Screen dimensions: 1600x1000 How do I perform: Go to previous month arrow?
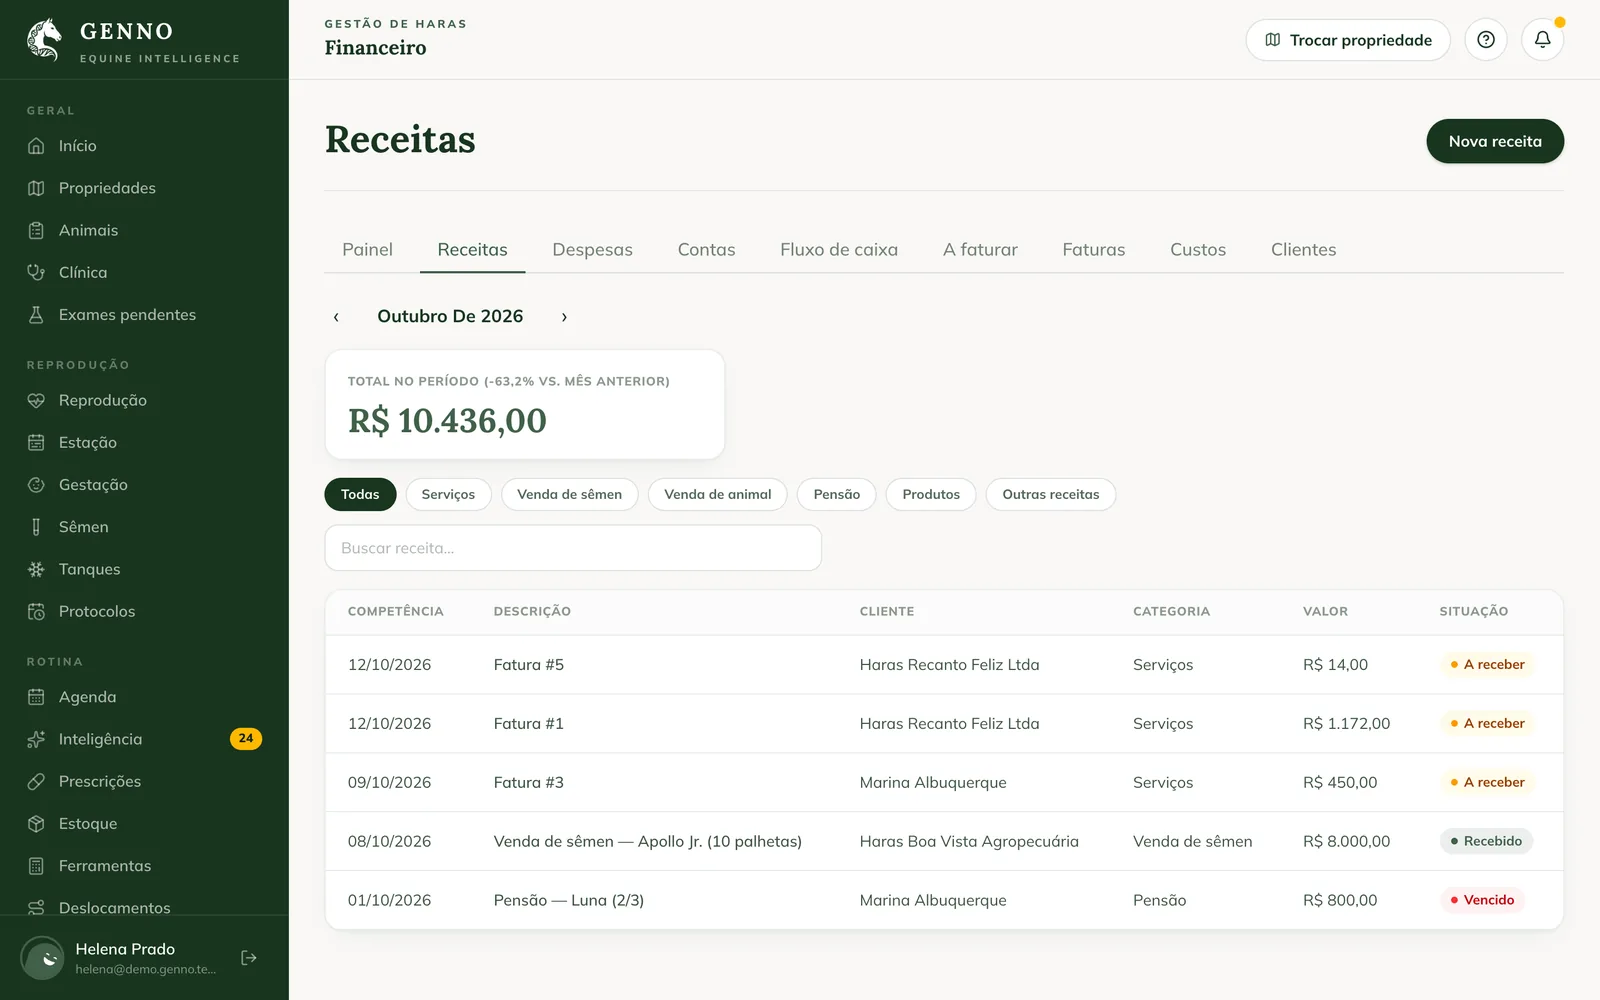(336, 317)
